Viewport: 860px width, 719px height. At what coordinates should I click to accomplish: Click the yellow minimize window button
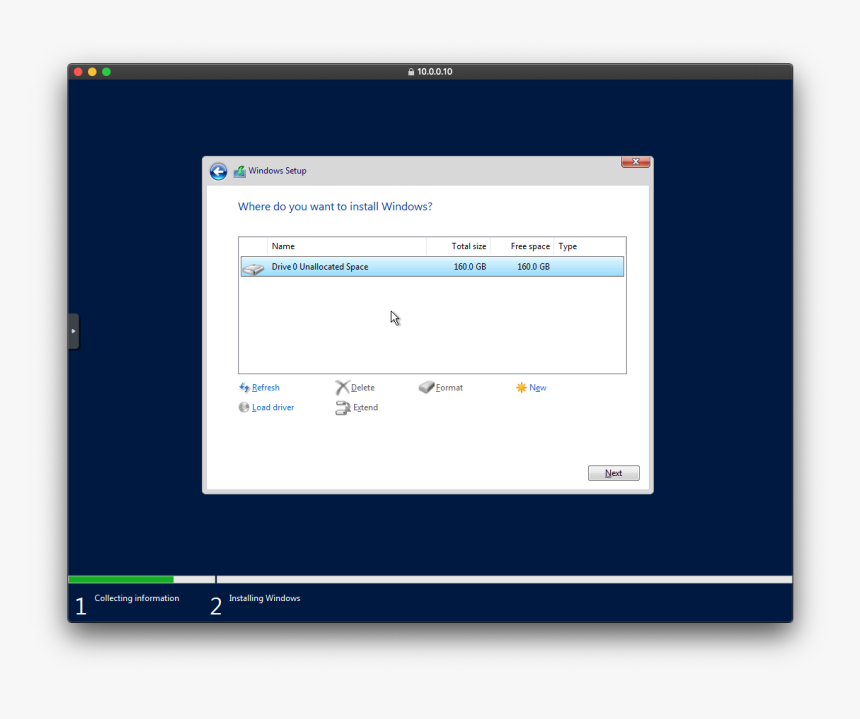[92, 72]
